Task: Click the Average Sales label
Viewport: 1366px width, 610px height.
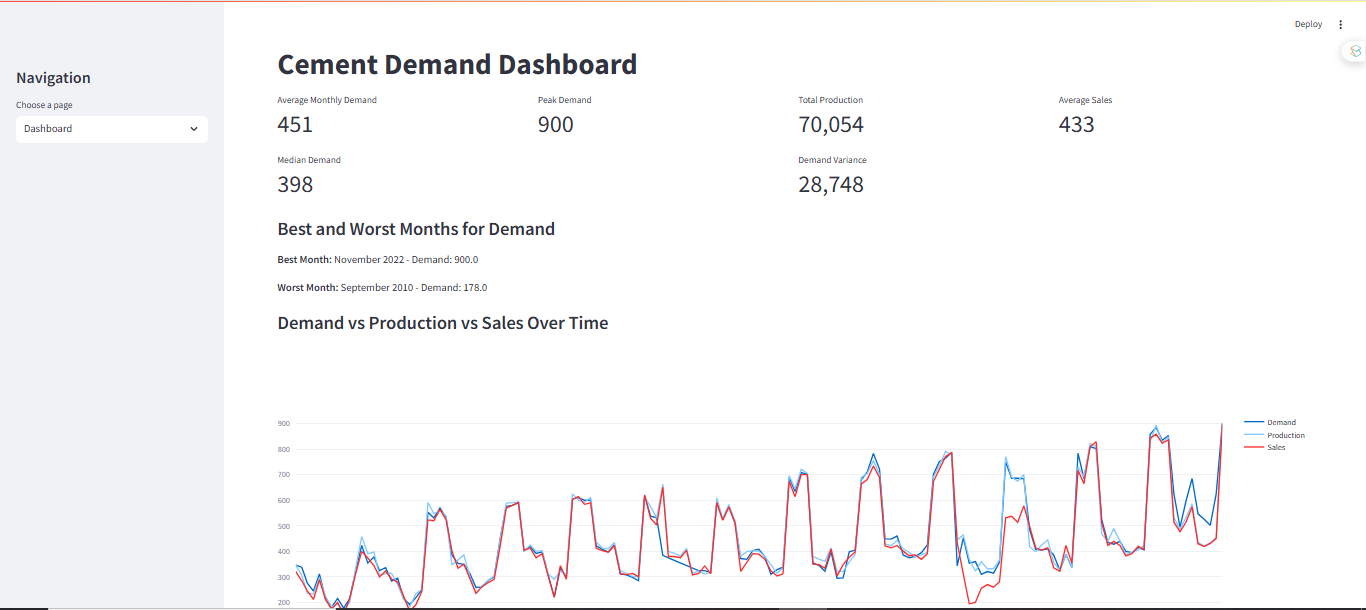Action: click(1086, 100)
